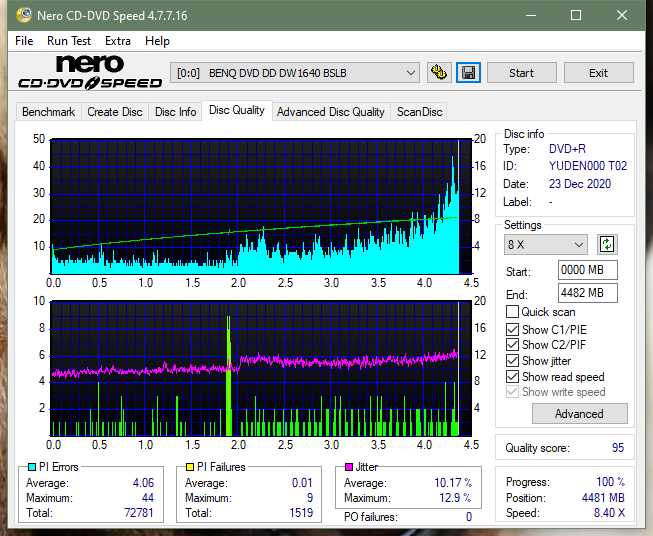Image resolution: width=653 pixels, height=536 pixels.
Task: Toggle Show C2/PIF checkbox
Action: 512,345
